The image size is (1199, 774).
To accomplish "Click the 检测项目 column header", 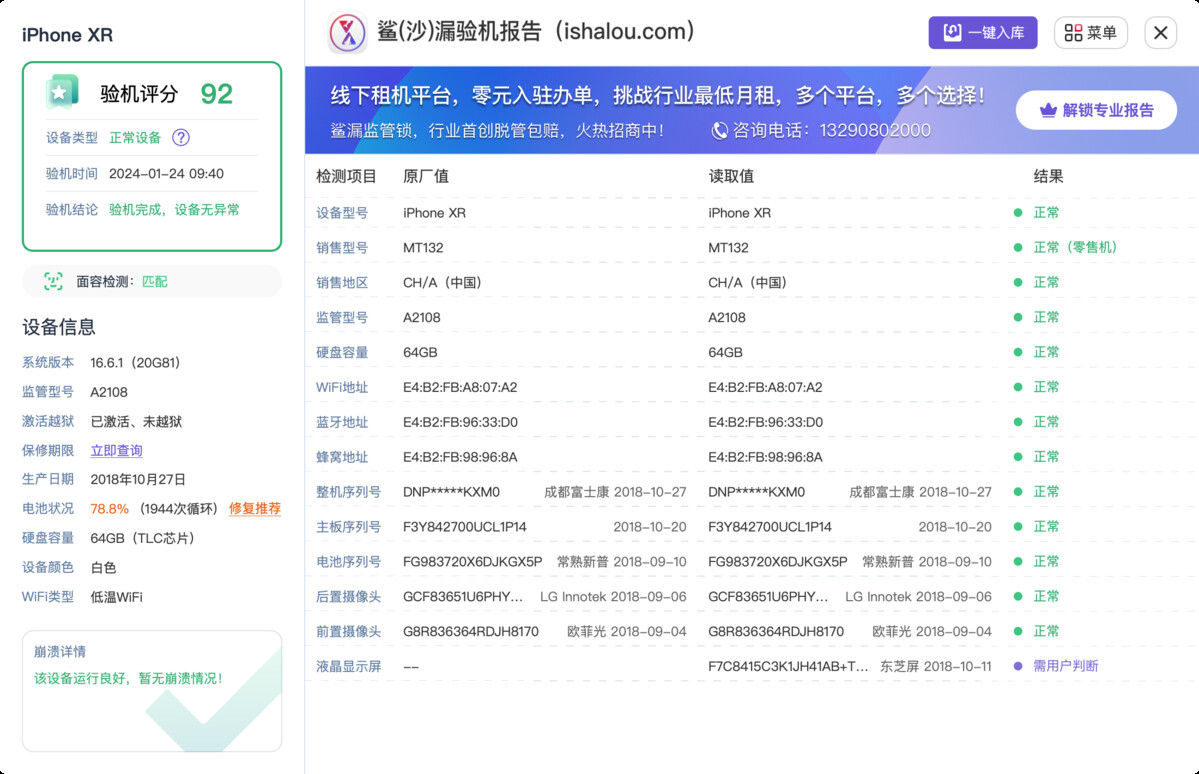I will 346,177.
